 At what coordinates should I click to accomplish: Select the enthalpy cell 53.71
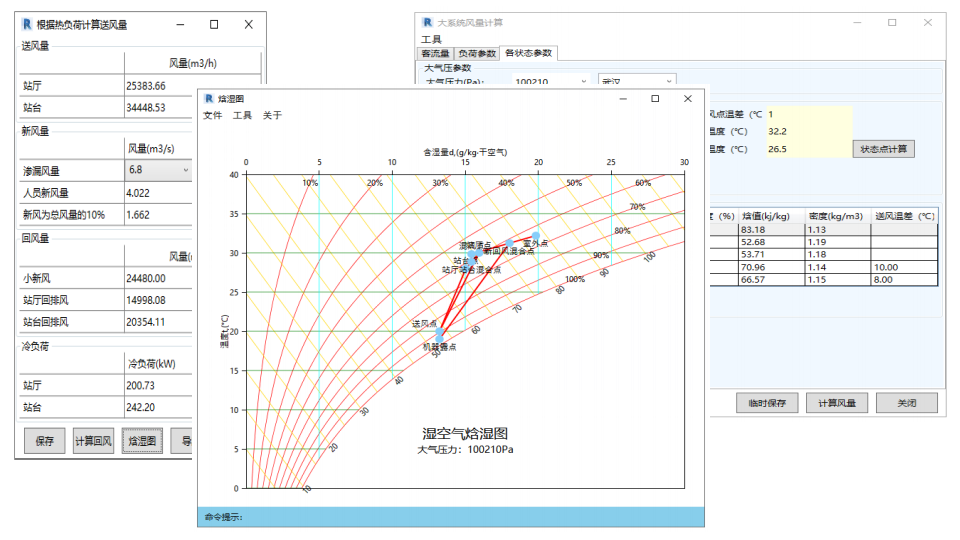point(771,254)
